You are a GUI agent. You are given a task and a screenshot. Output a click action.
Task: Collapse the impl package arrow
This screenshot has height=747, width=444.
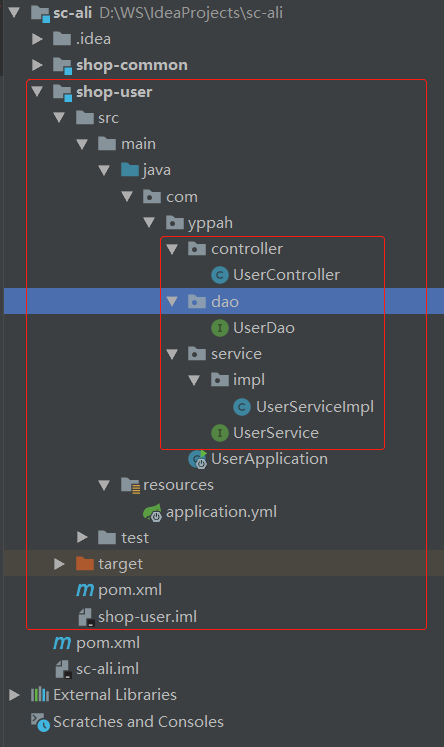(x=194, y=380)
